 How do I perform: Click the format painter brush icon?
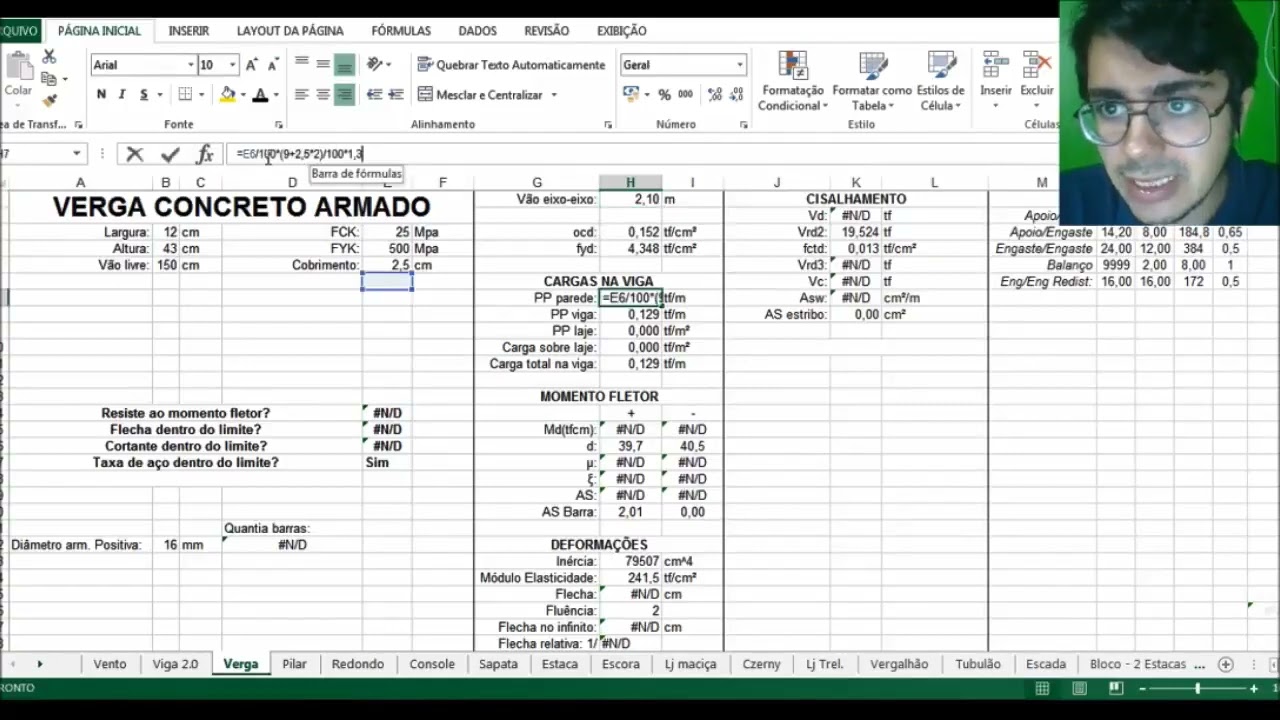click(x=49, y=100)
